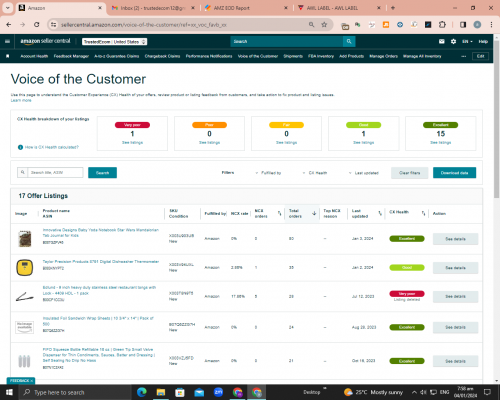
Task: Open the browser extensions puzzle icon
Action: click(x=442, y=24)
